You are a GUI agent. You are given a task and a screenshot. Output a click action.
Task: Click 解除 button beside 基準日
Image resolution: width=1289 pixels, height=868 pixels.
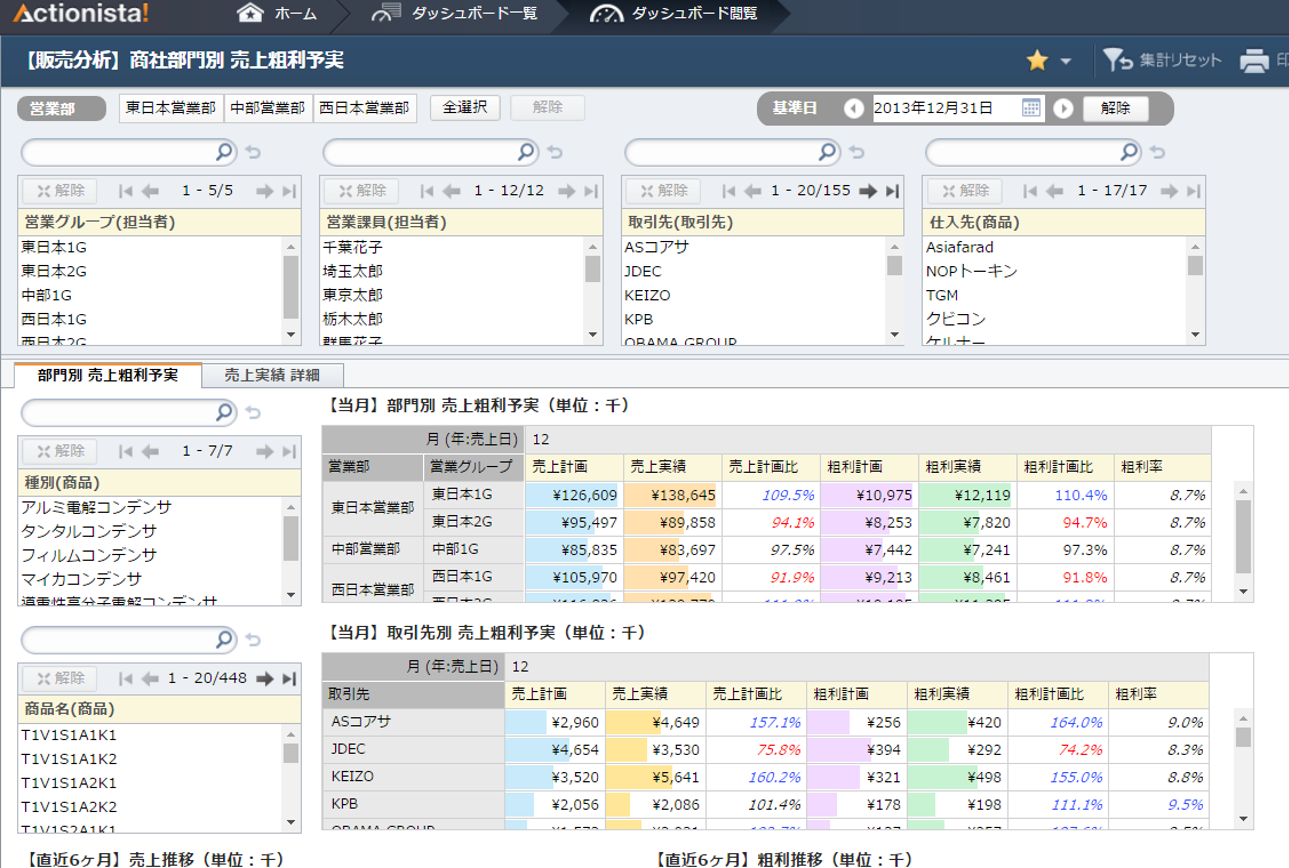click(x=1115, y=108)
